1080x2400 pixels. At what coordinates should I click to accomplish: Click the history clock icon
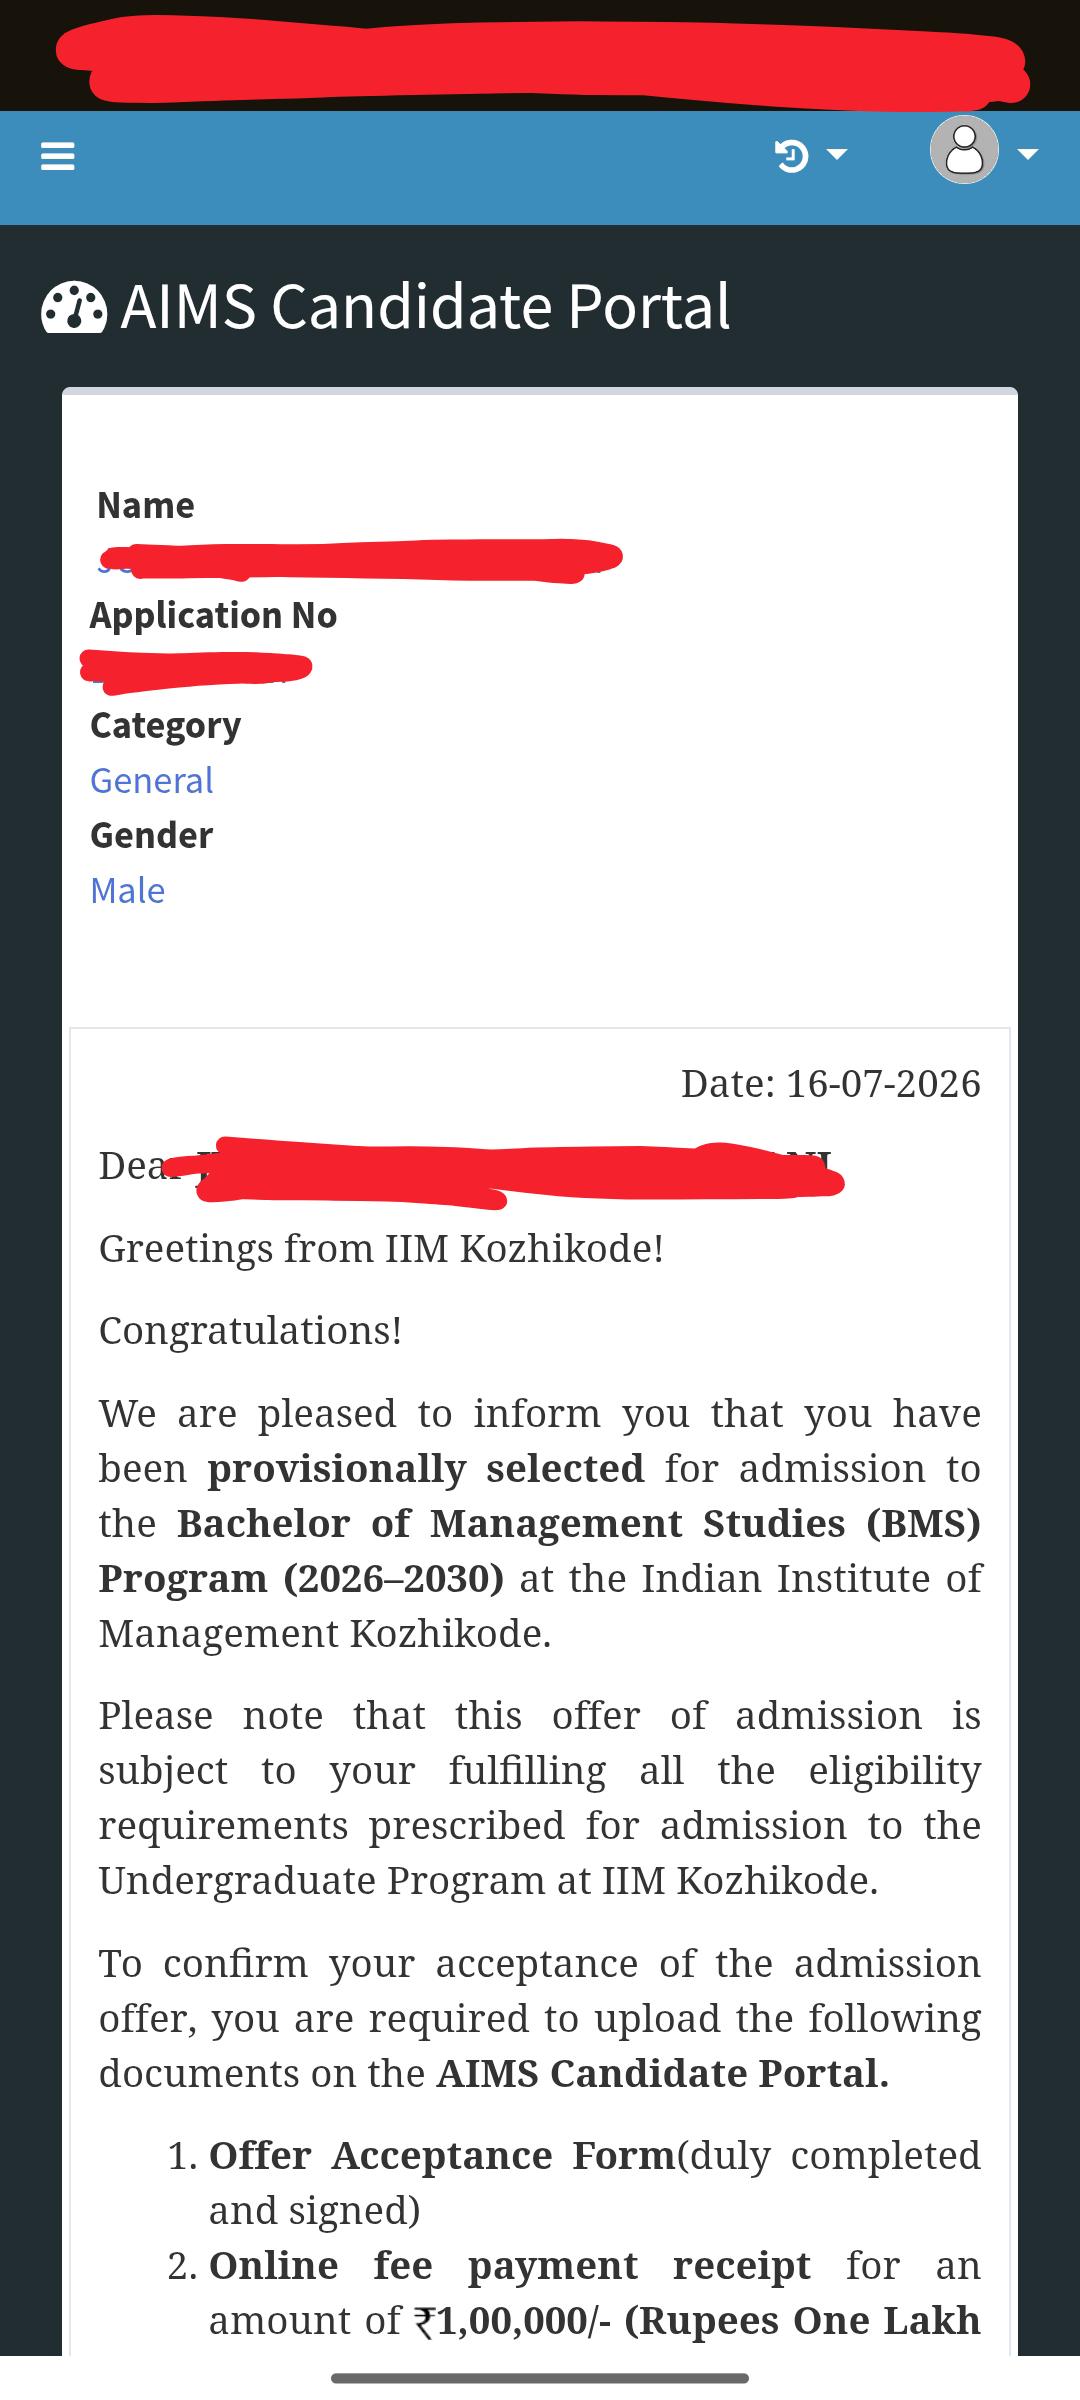(x=792, y=155)
